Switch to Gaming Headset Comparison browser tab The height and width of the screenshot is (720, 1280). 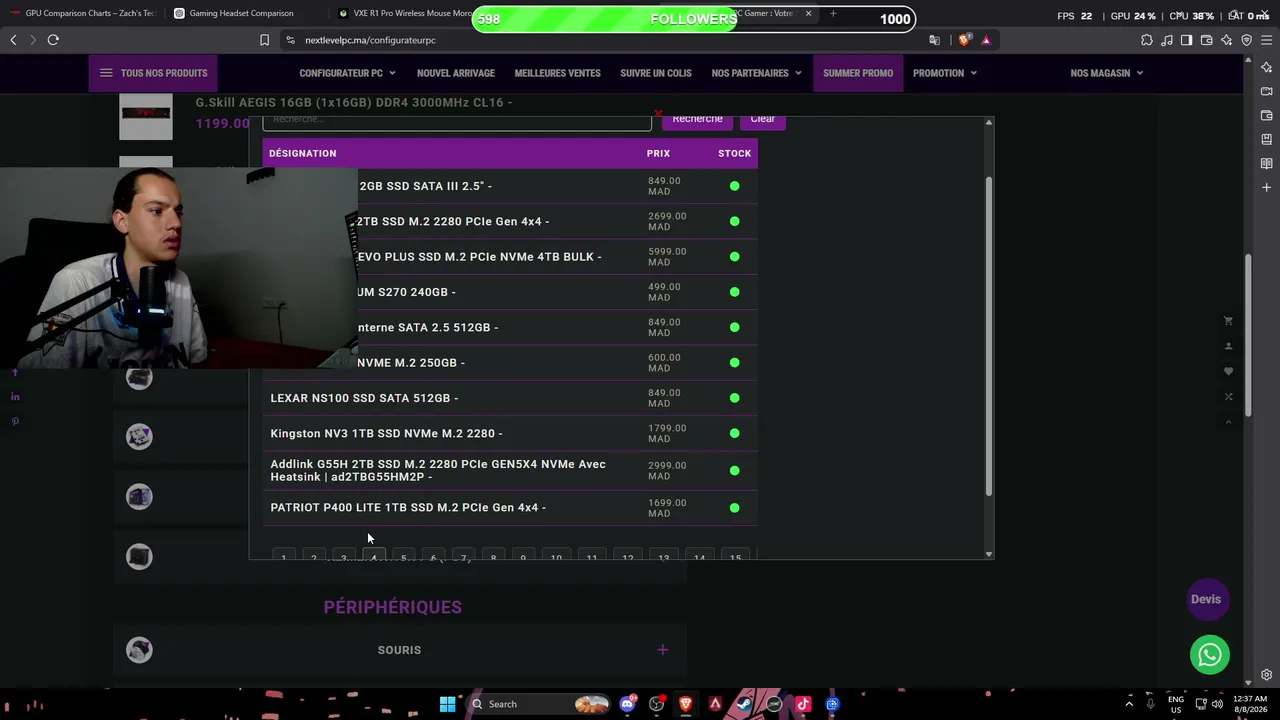tap(245, 13)
